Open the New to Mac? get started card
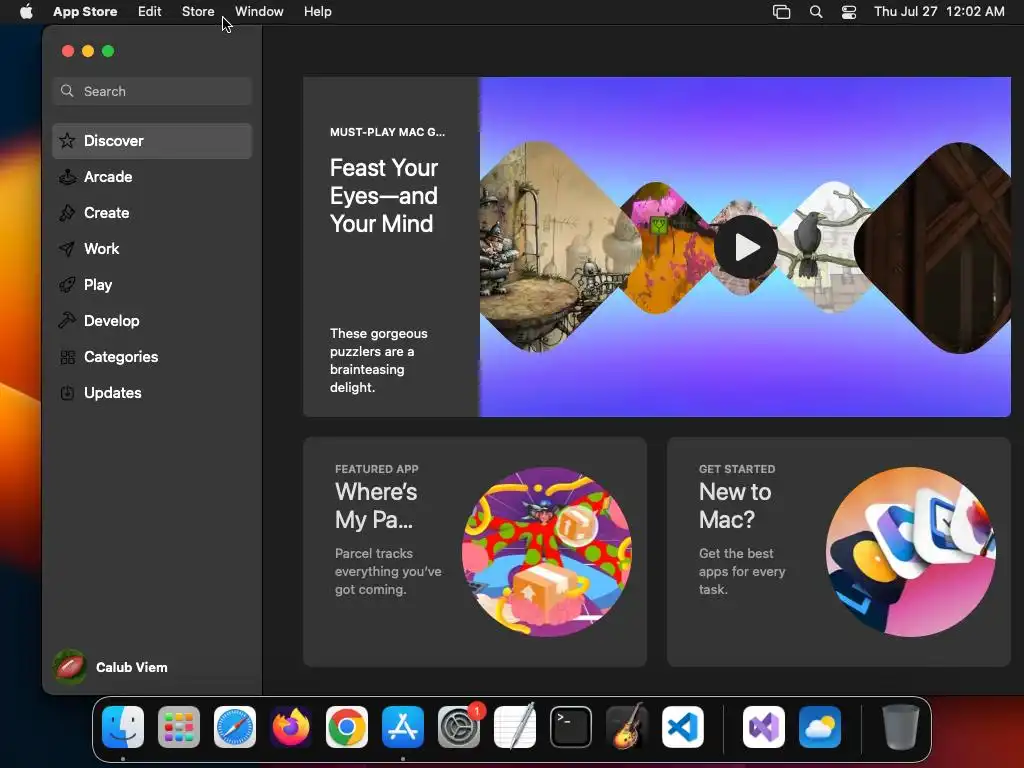The height and width of the screenshot is (768, 1024). coord(839,552)
